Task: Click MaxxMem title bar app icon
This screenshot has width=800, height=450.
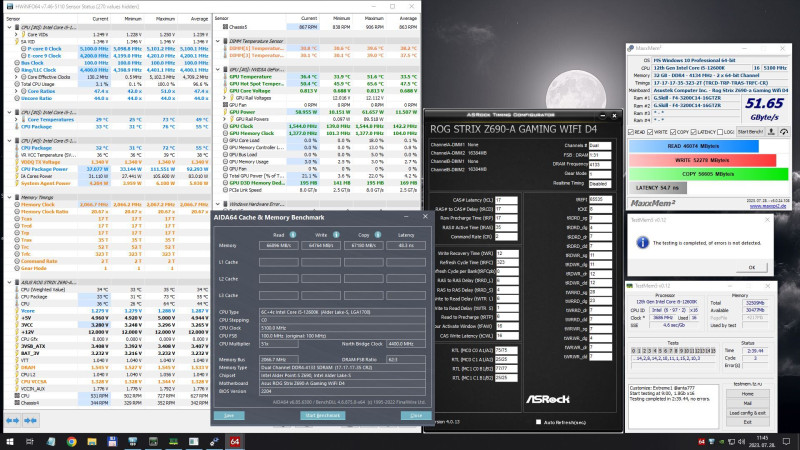Action: coord(631,48)
